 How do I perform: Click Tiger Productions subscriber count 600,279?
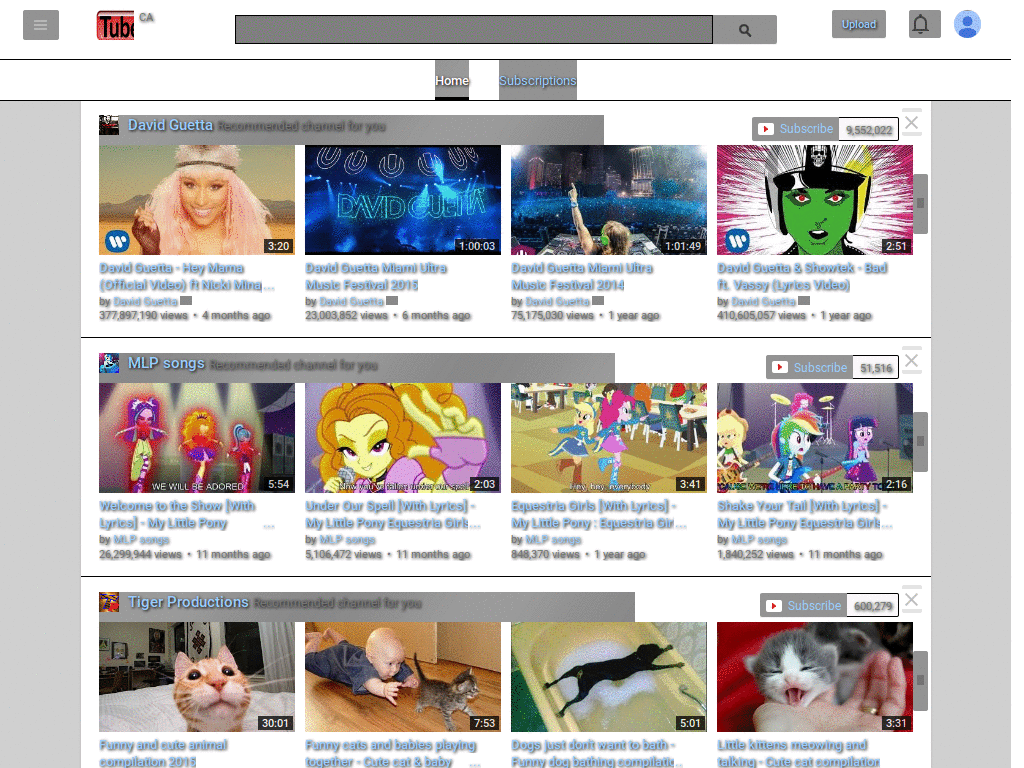pos(872,606)
